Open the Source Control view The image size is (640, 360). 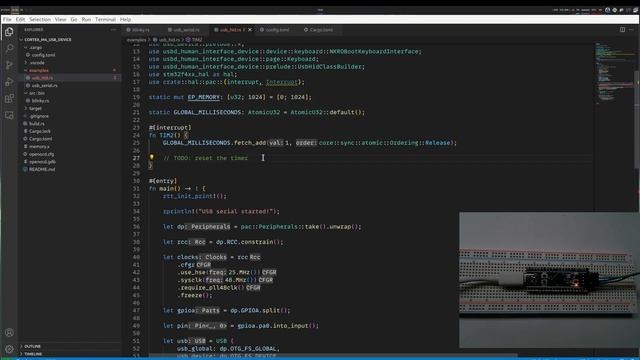9,65
